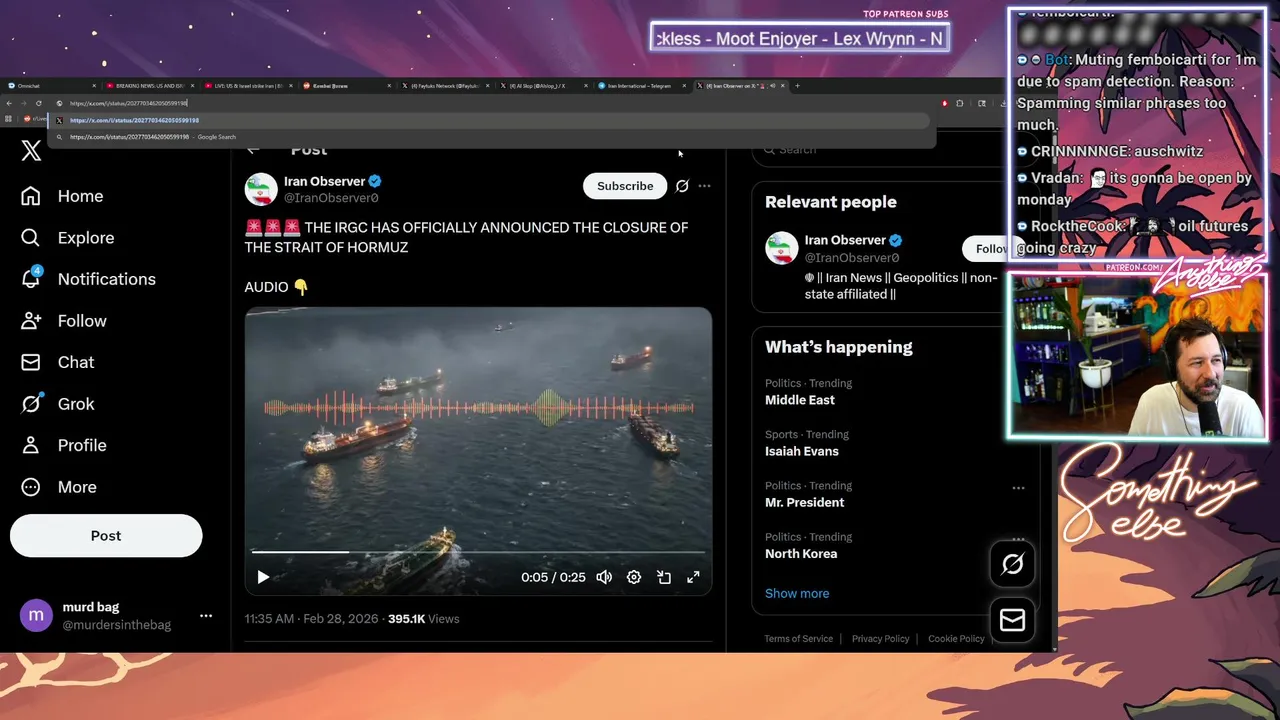
Task: Click Show more under What's happening
Action: click(x=797, y=593)
